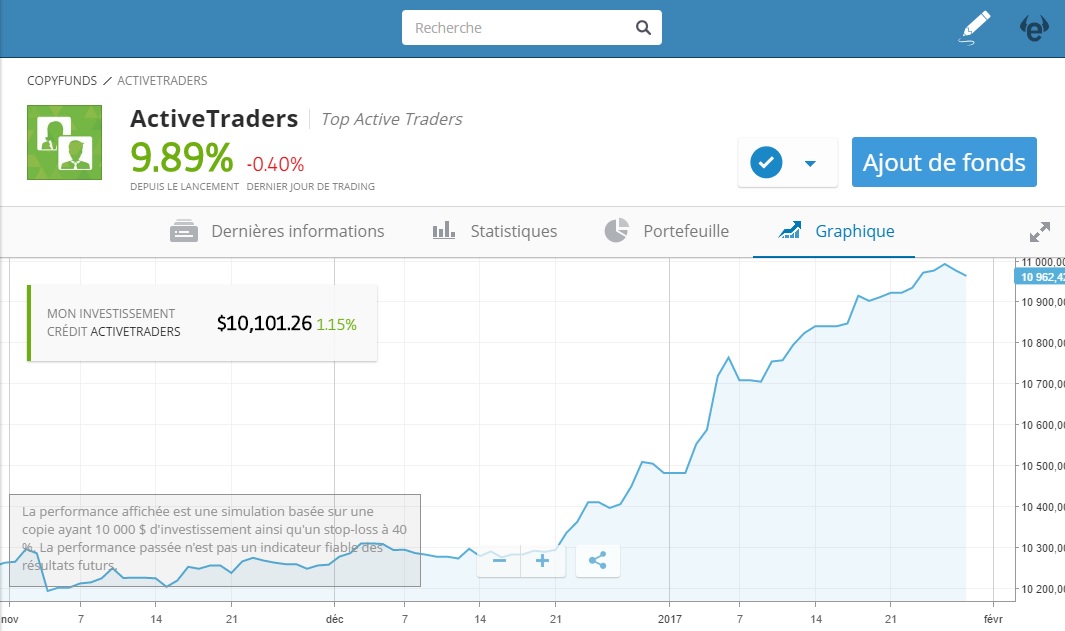The image size is (1065, 631).
Task: Expand chart to fullscreen arrows
Action: 1040,232
